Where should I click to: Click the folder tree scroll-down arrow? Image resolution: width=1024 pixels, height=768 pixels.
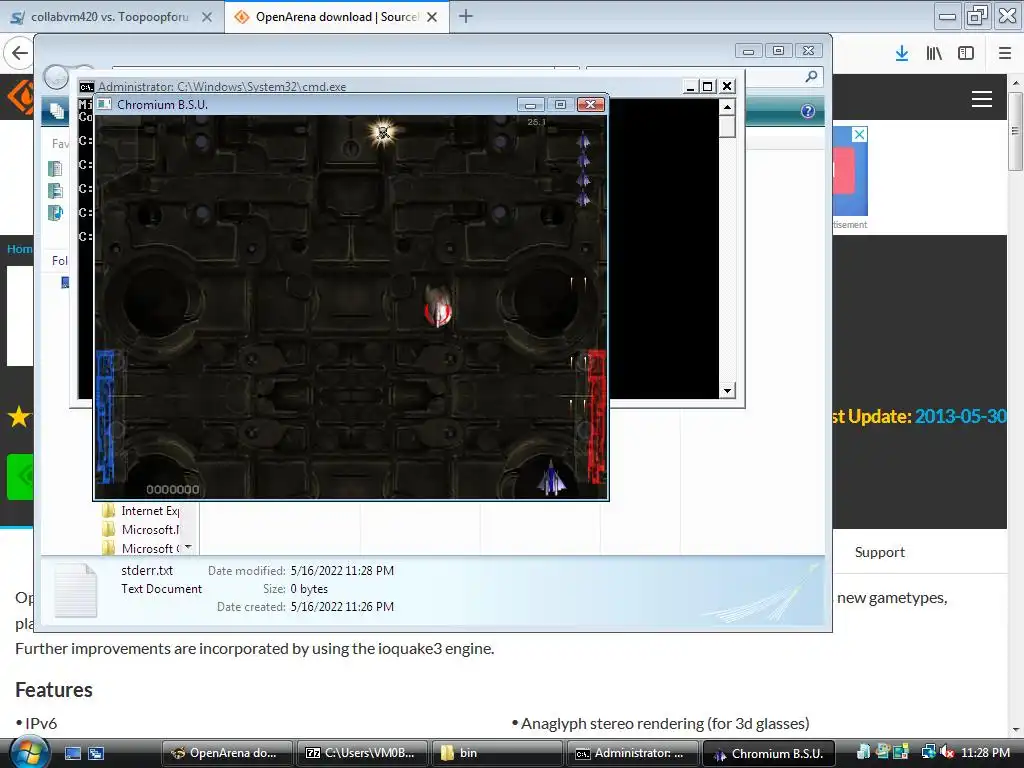pyautogui.click(x=188, y=547)
